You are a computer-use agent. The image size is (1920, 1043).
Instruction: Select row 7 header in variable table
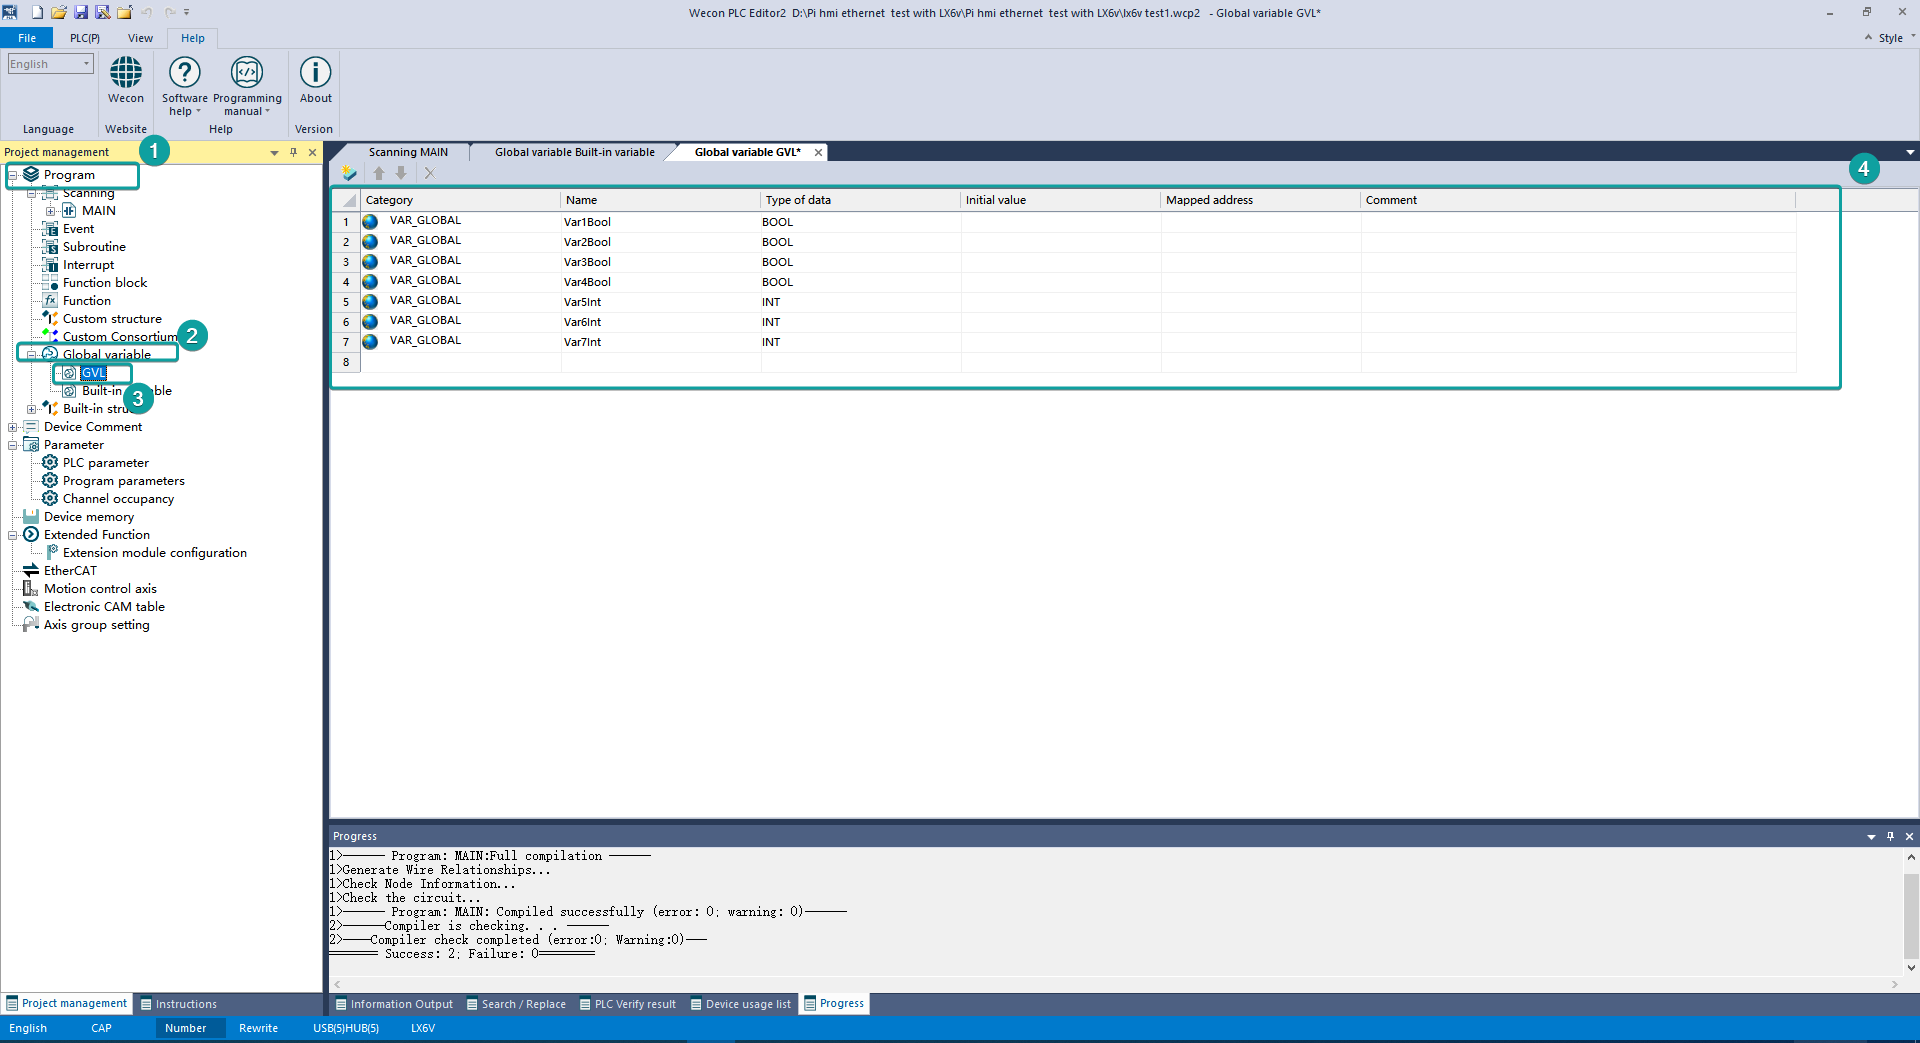click(x=346, y=342)
